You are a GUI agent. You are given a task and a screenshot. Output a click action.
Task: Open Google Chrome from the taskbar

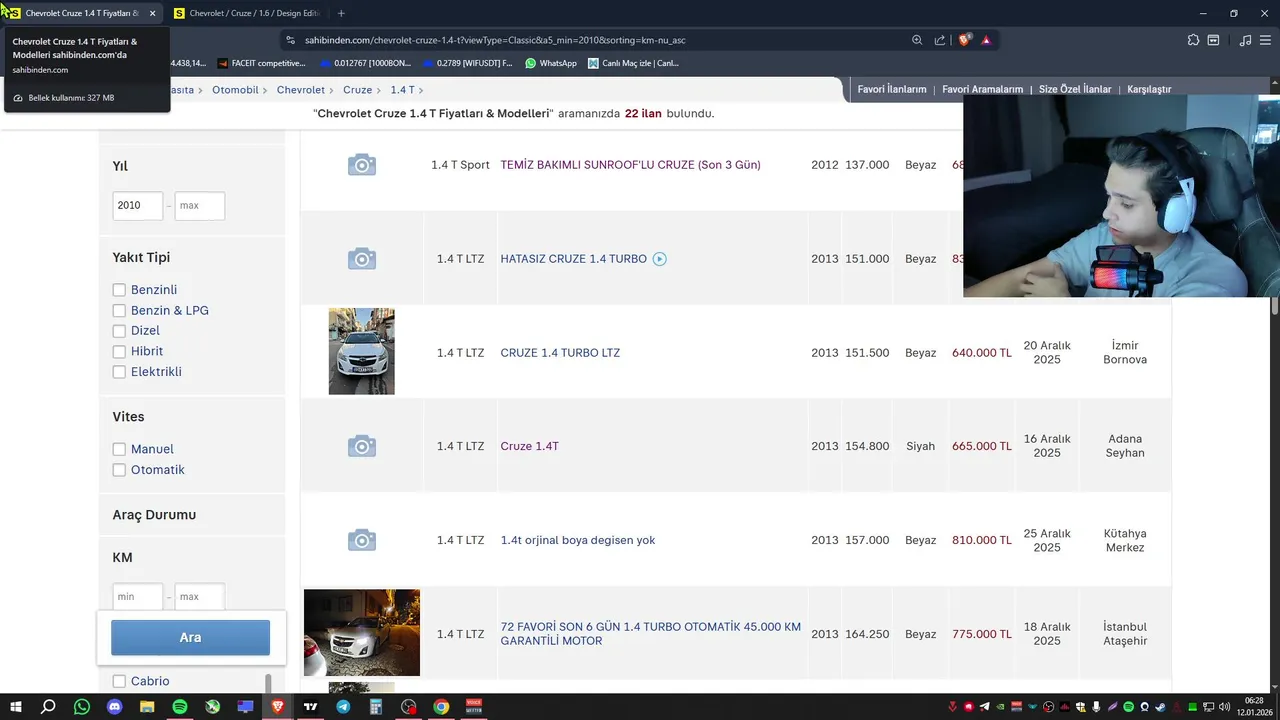441,707
